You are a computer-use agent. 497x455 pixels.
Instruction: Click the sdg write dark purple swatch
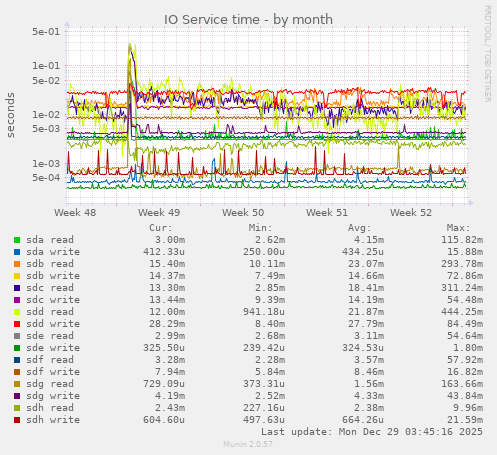click(17, 396)
